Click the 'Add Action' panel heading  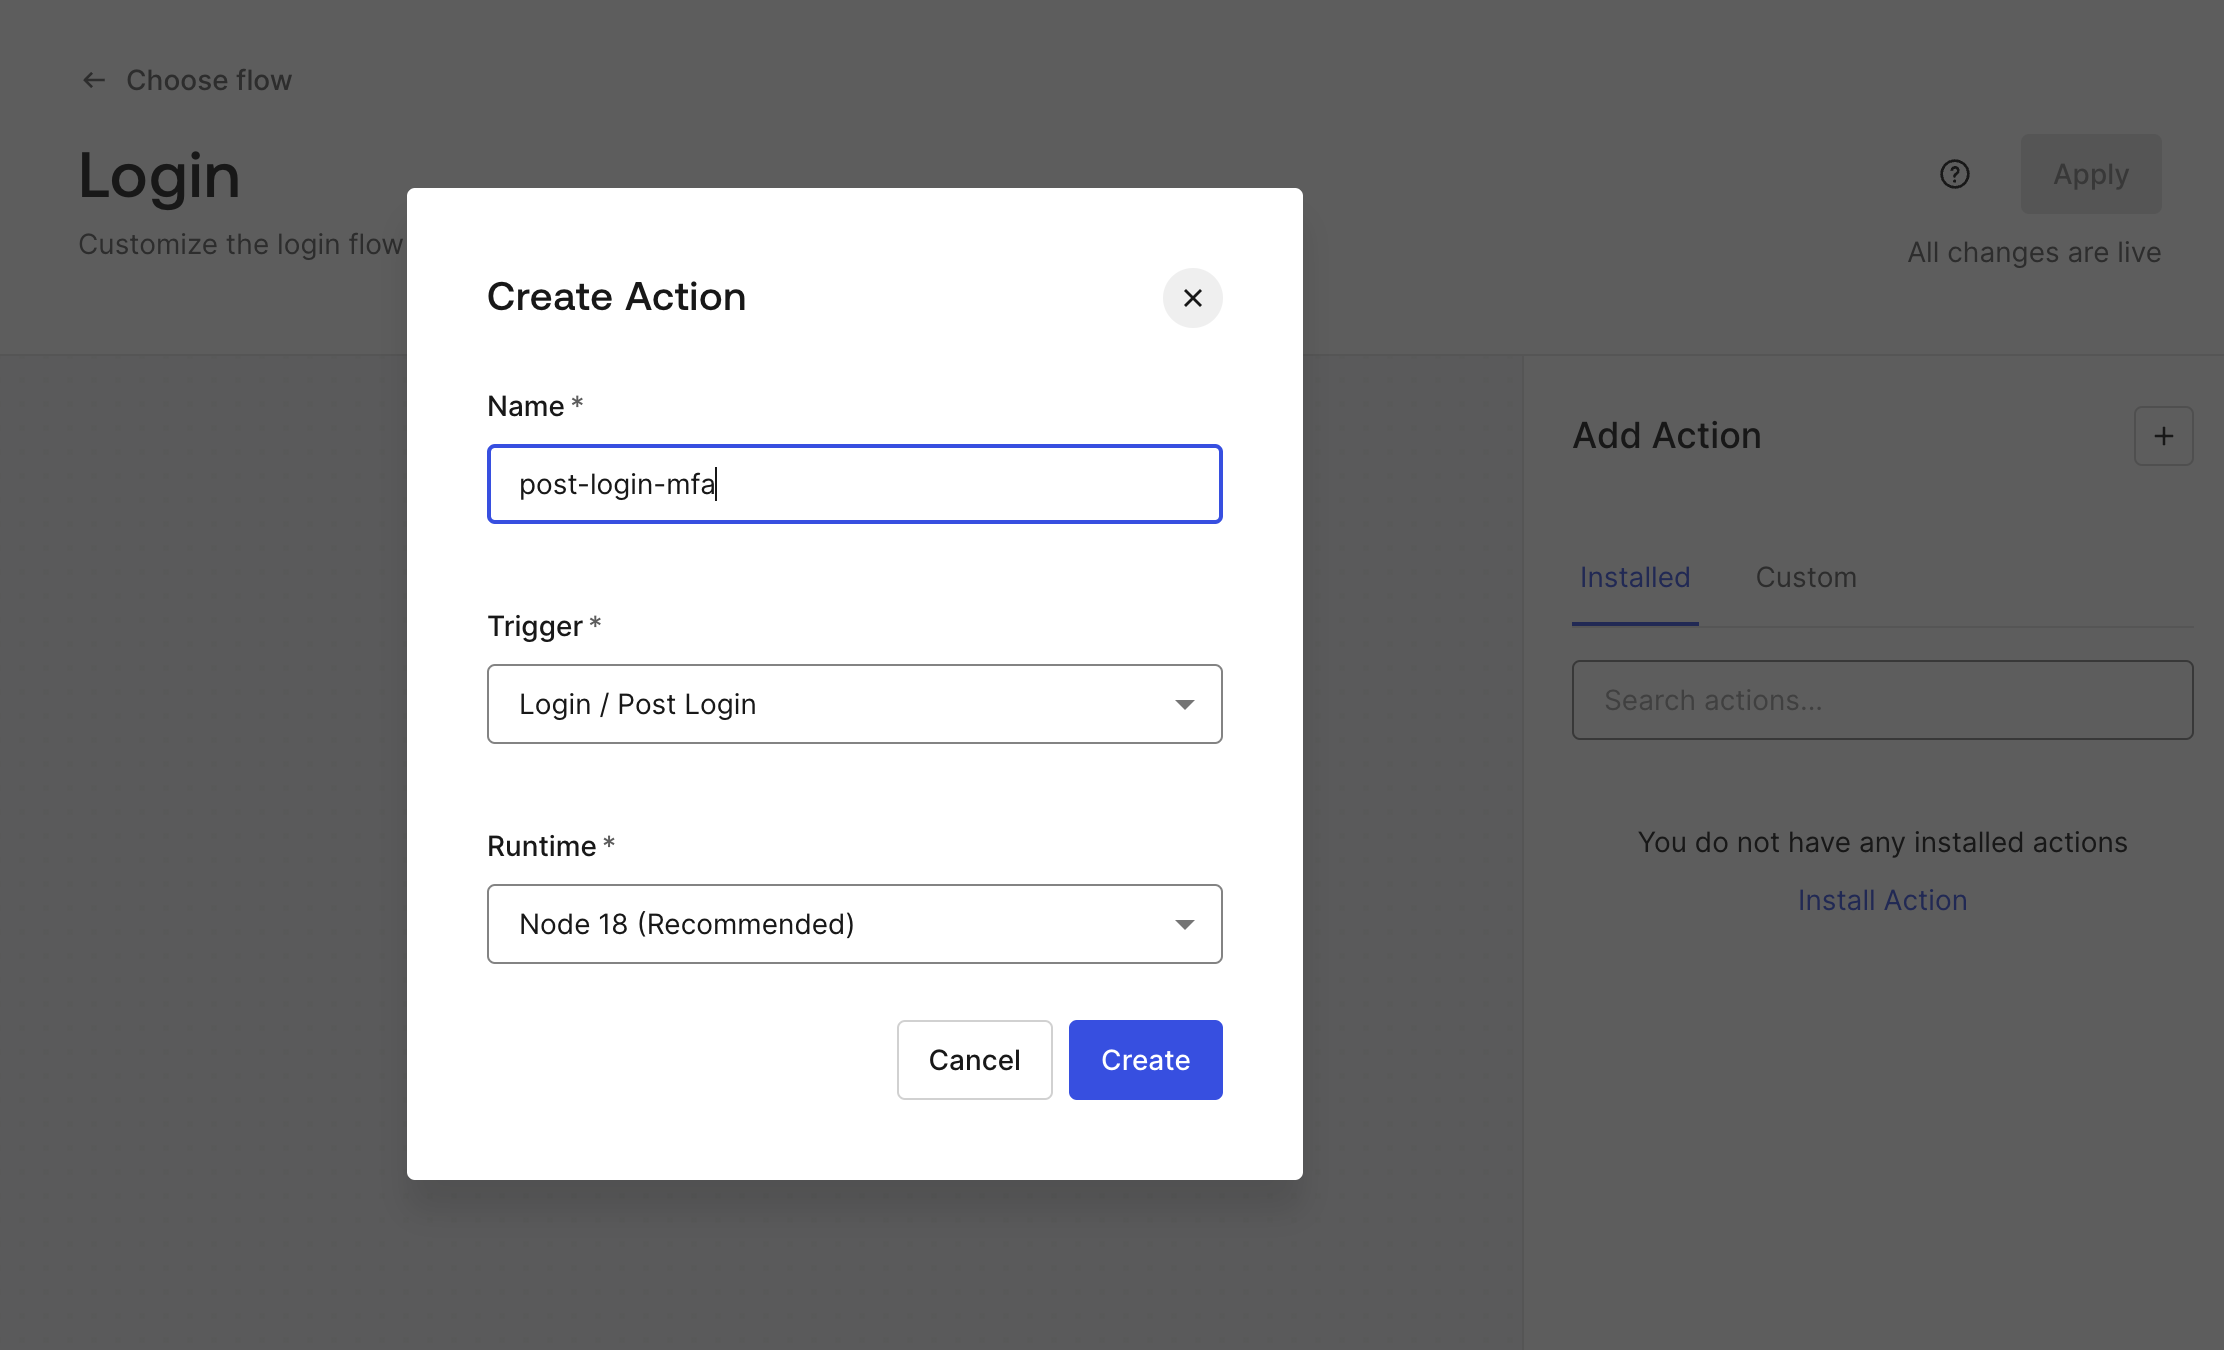1666,436
